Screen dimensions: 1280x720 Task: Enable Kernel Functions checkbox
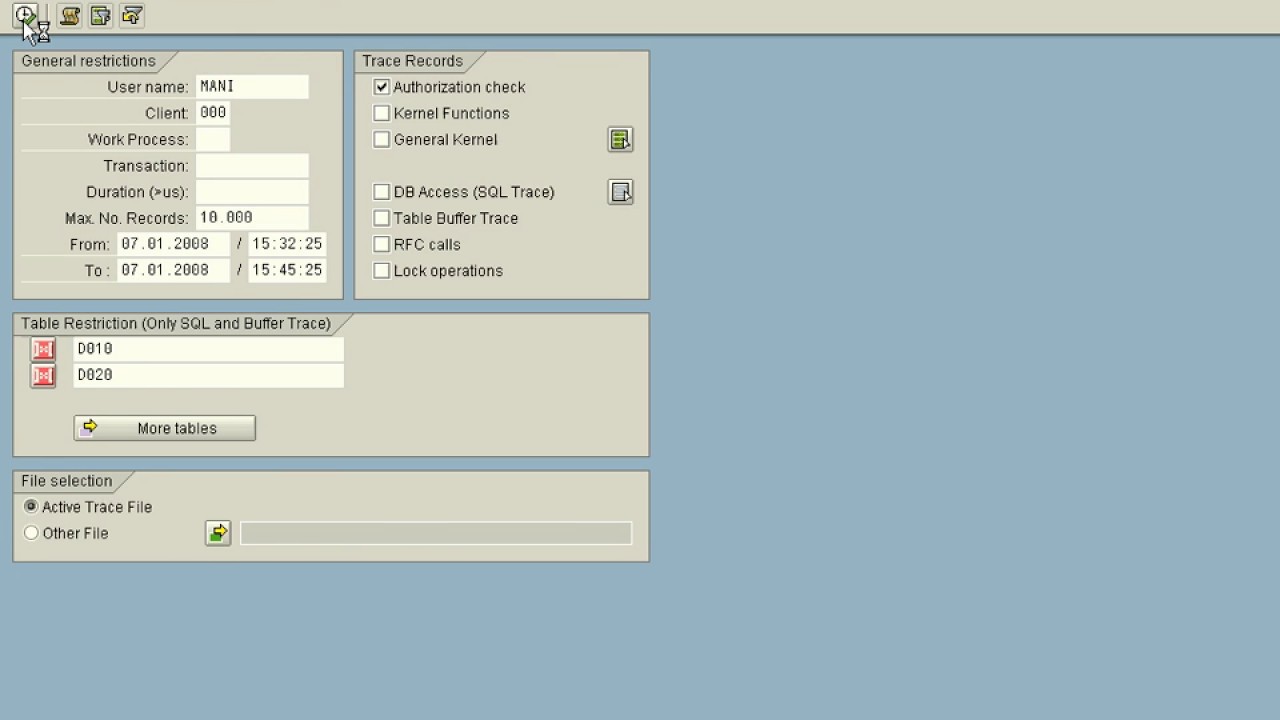click(x=381, y=113)
